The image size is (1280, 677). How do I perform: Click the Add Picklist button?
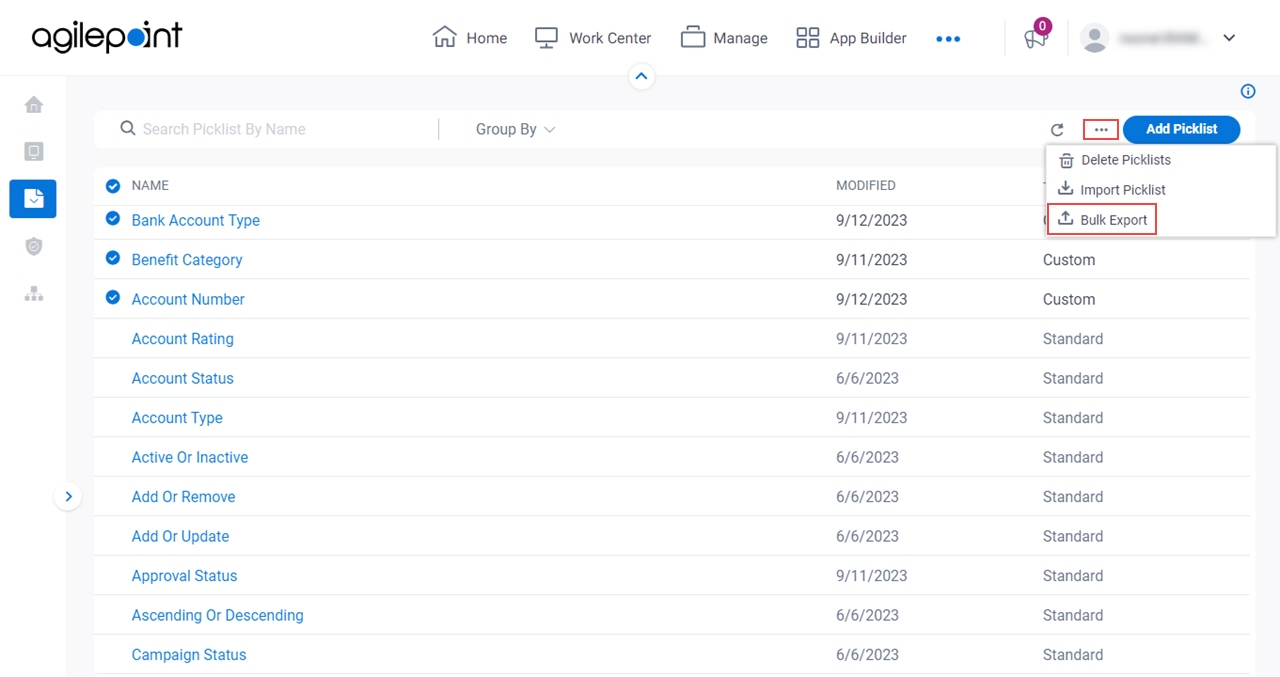click(x=1181, y=129)
